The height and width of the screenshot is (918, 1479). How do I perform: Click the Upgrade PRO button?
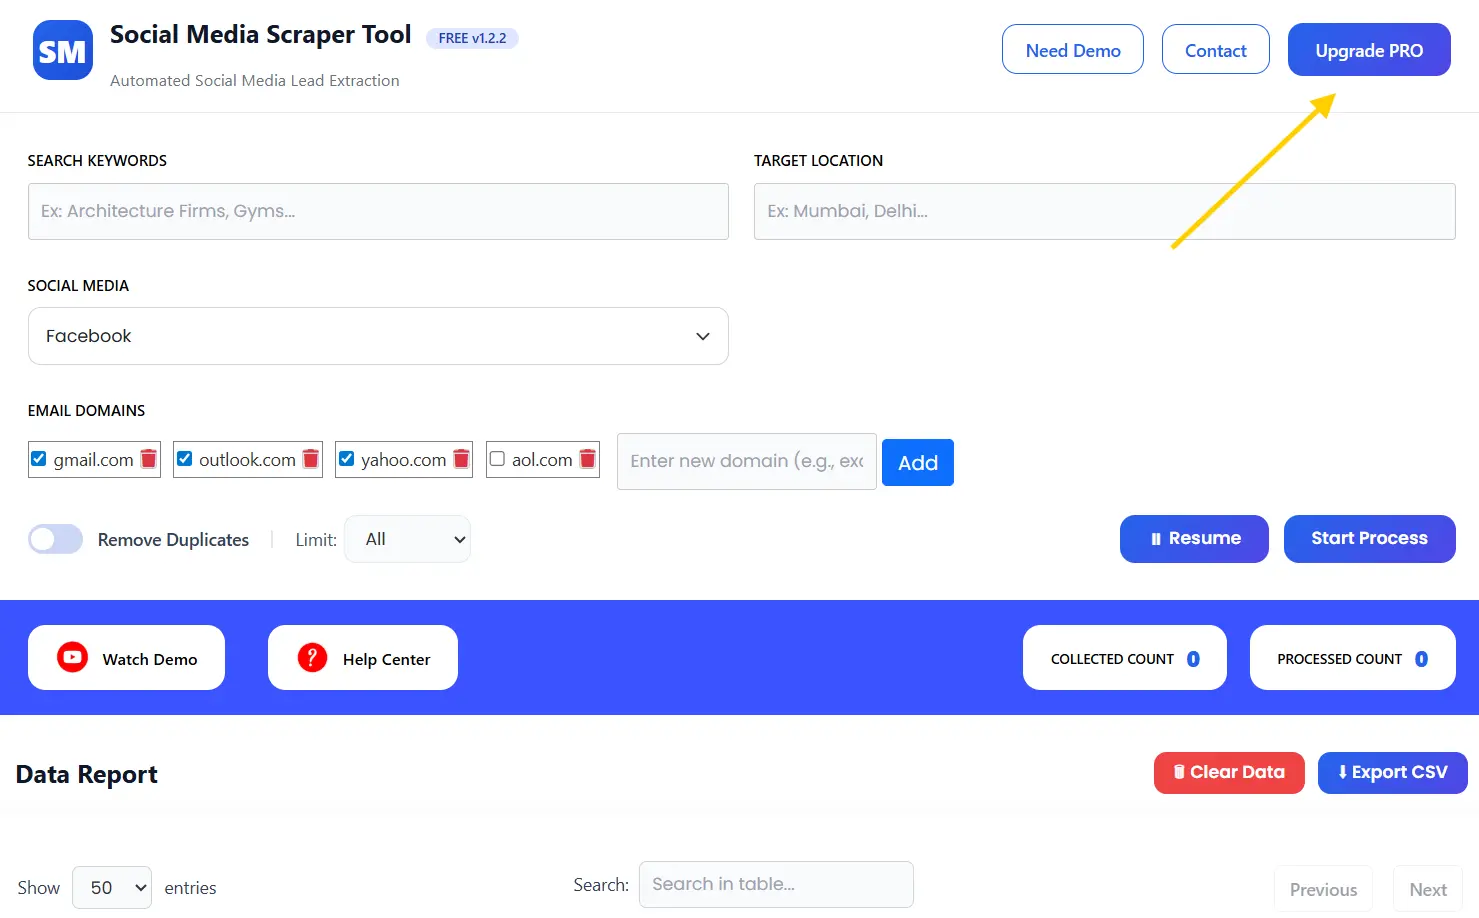pyautogui.click(x=1369, y=50)
